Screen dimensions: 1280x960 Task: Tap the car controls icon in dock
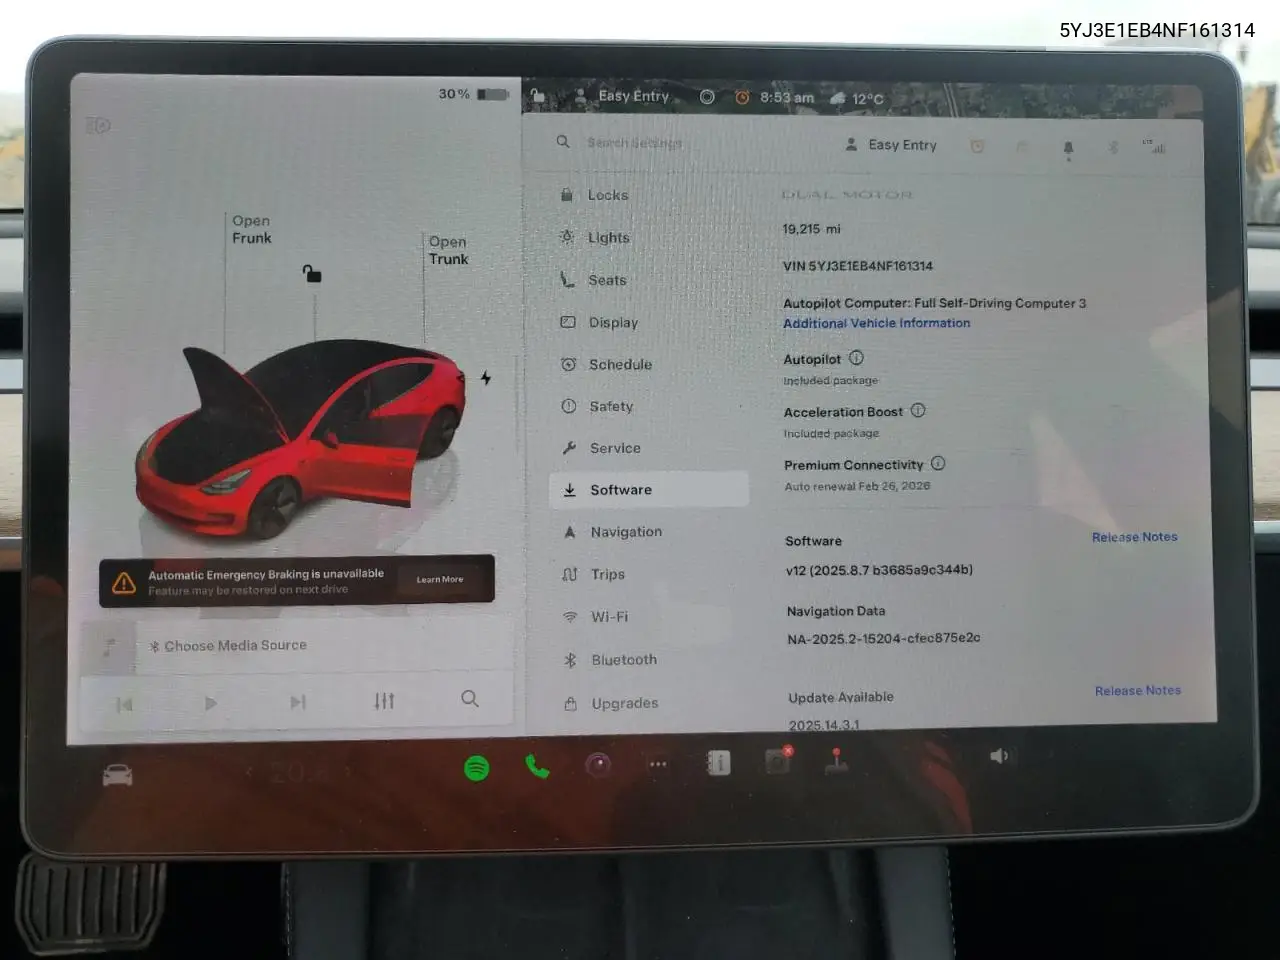pos(117,775)
